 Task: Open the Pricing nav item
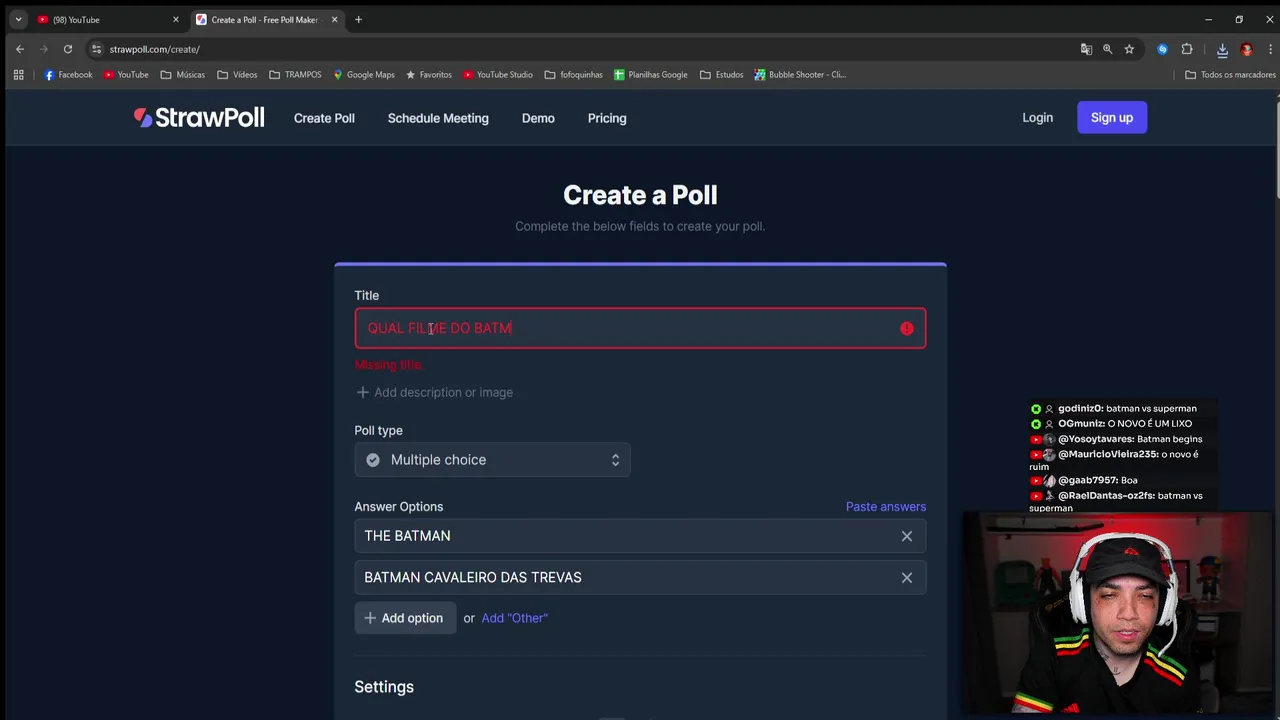click(607, 118)
